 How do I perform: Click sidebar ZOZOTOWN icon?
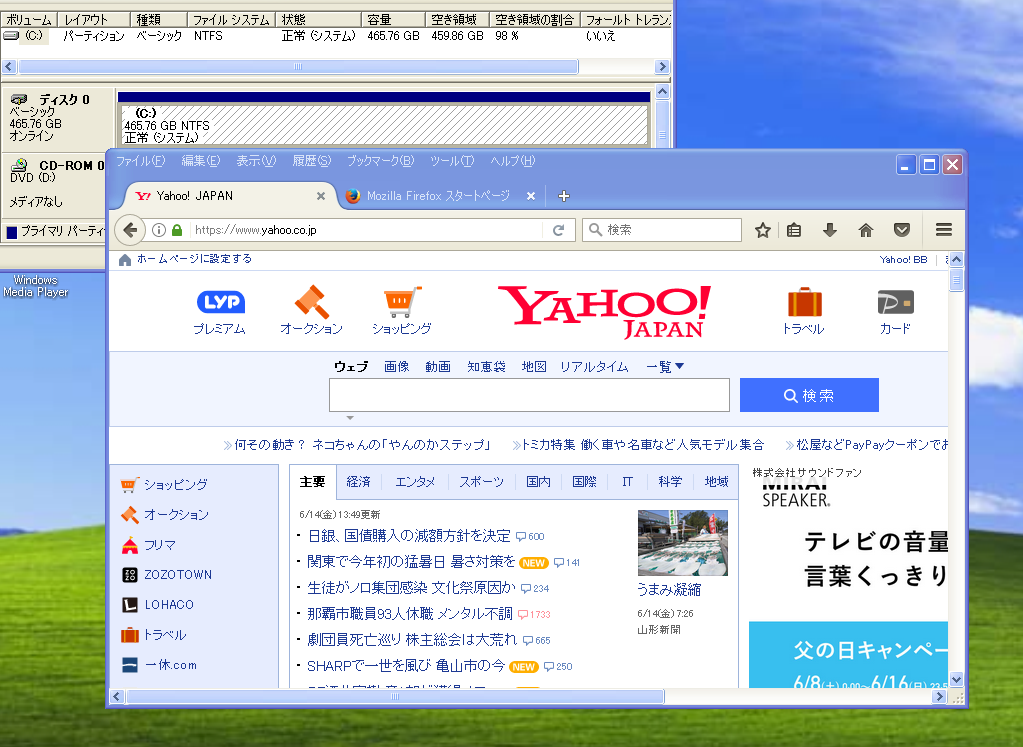click(x=130, y=575)
